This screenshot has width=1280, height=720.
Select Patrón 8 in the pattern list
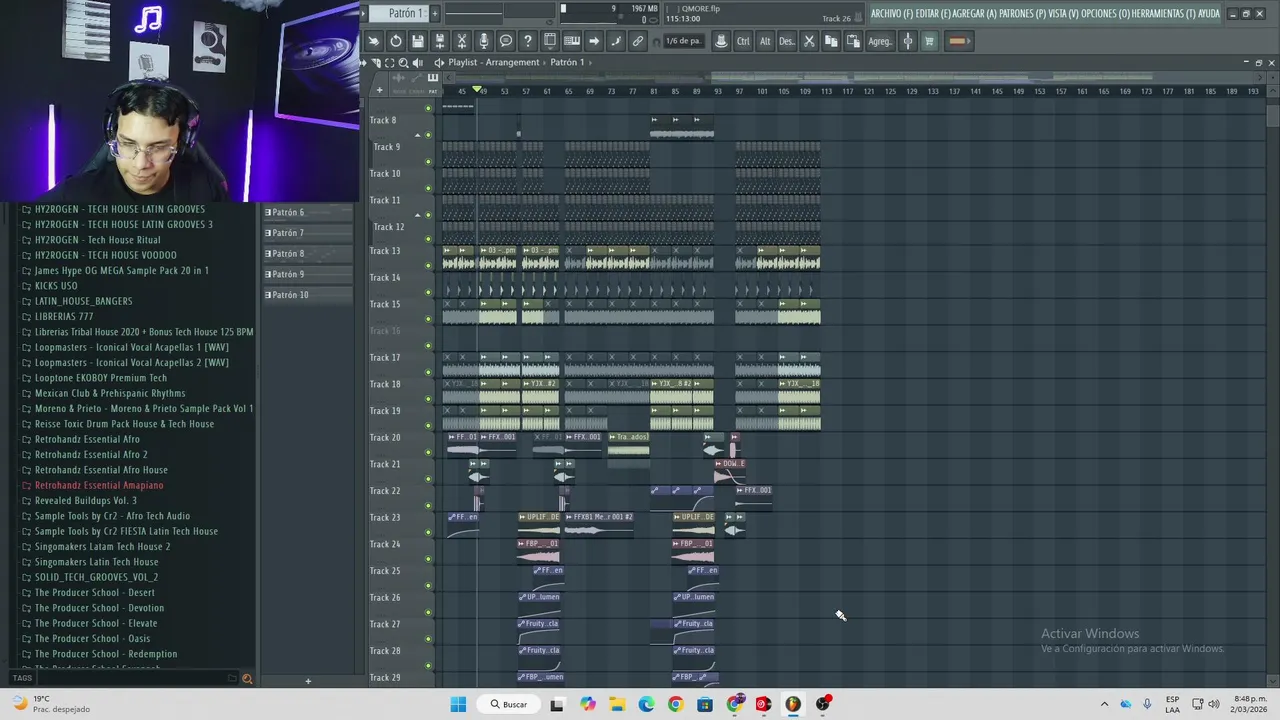(x=307, y=253)
